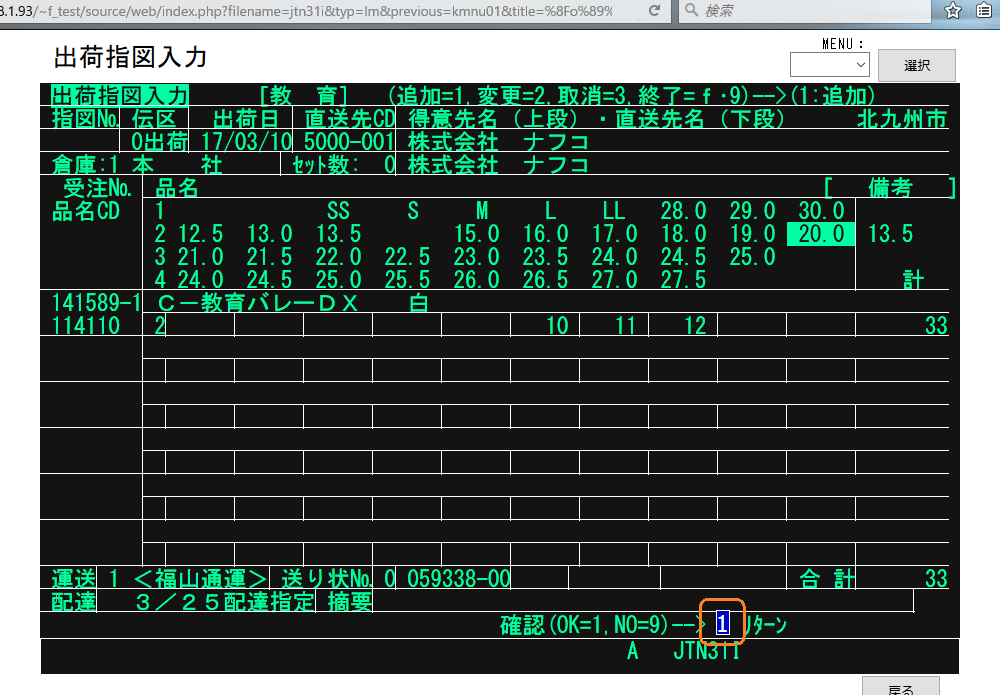Click the 出荷日 value 17/03/10

pos(245,141)
